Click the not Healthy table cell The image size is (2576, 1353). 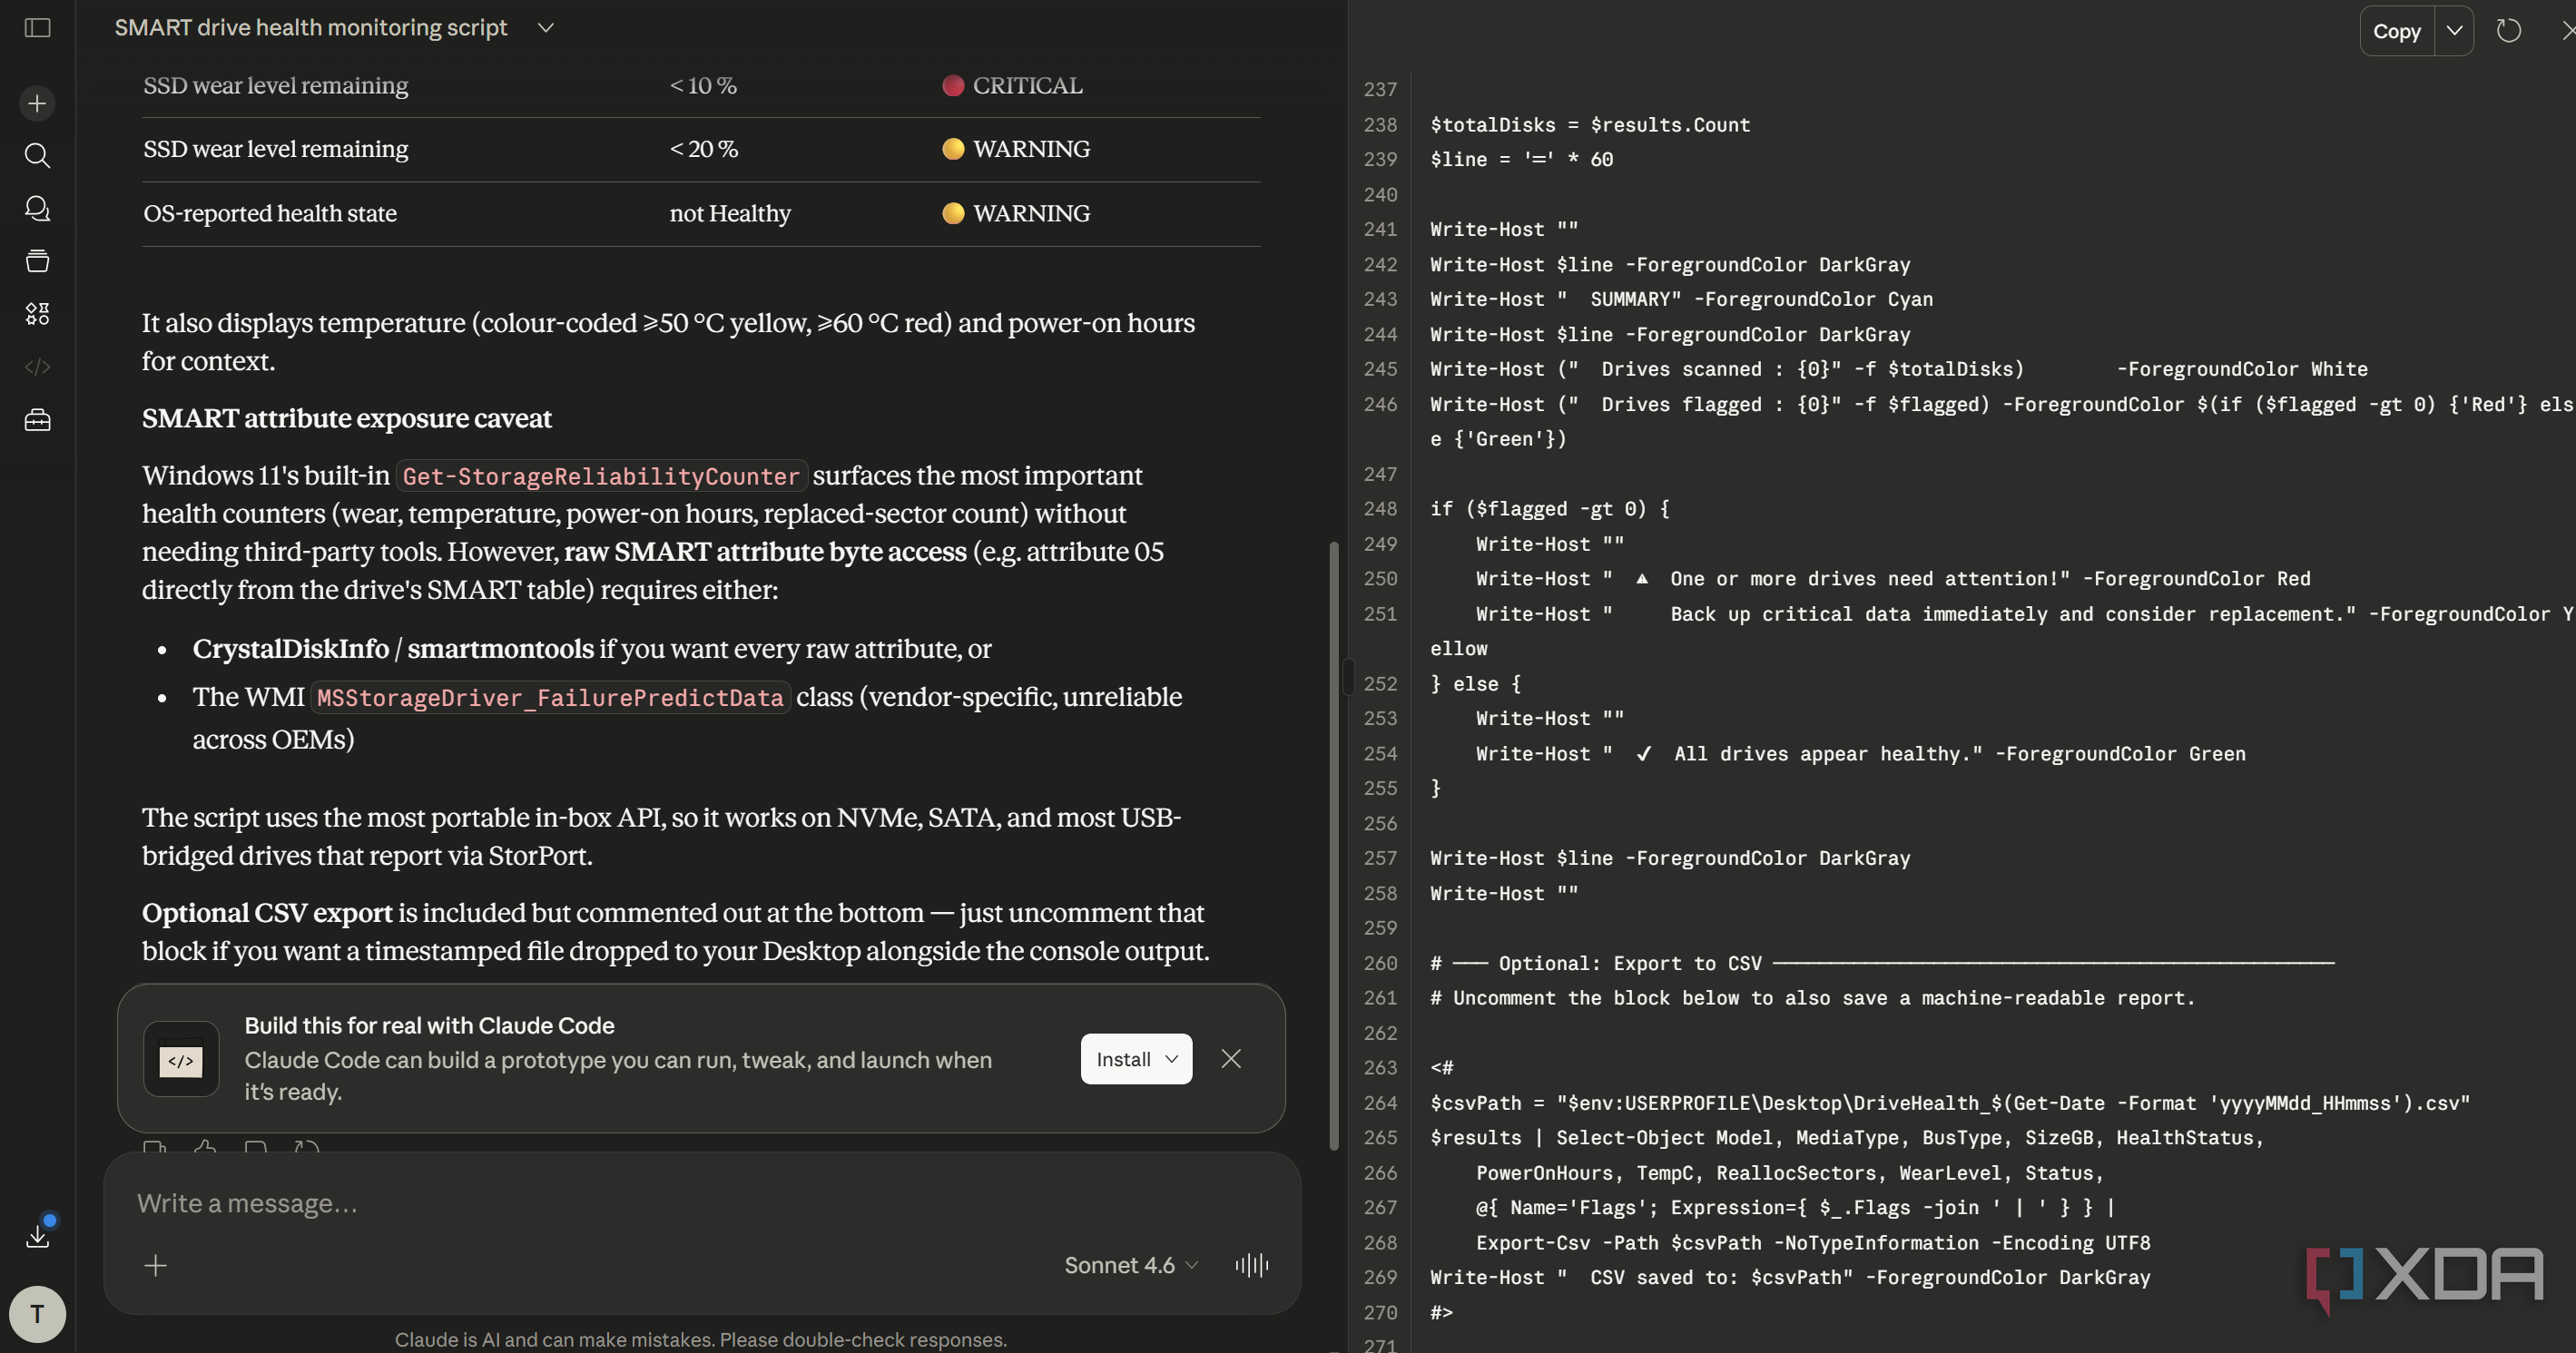coord(730,213)
